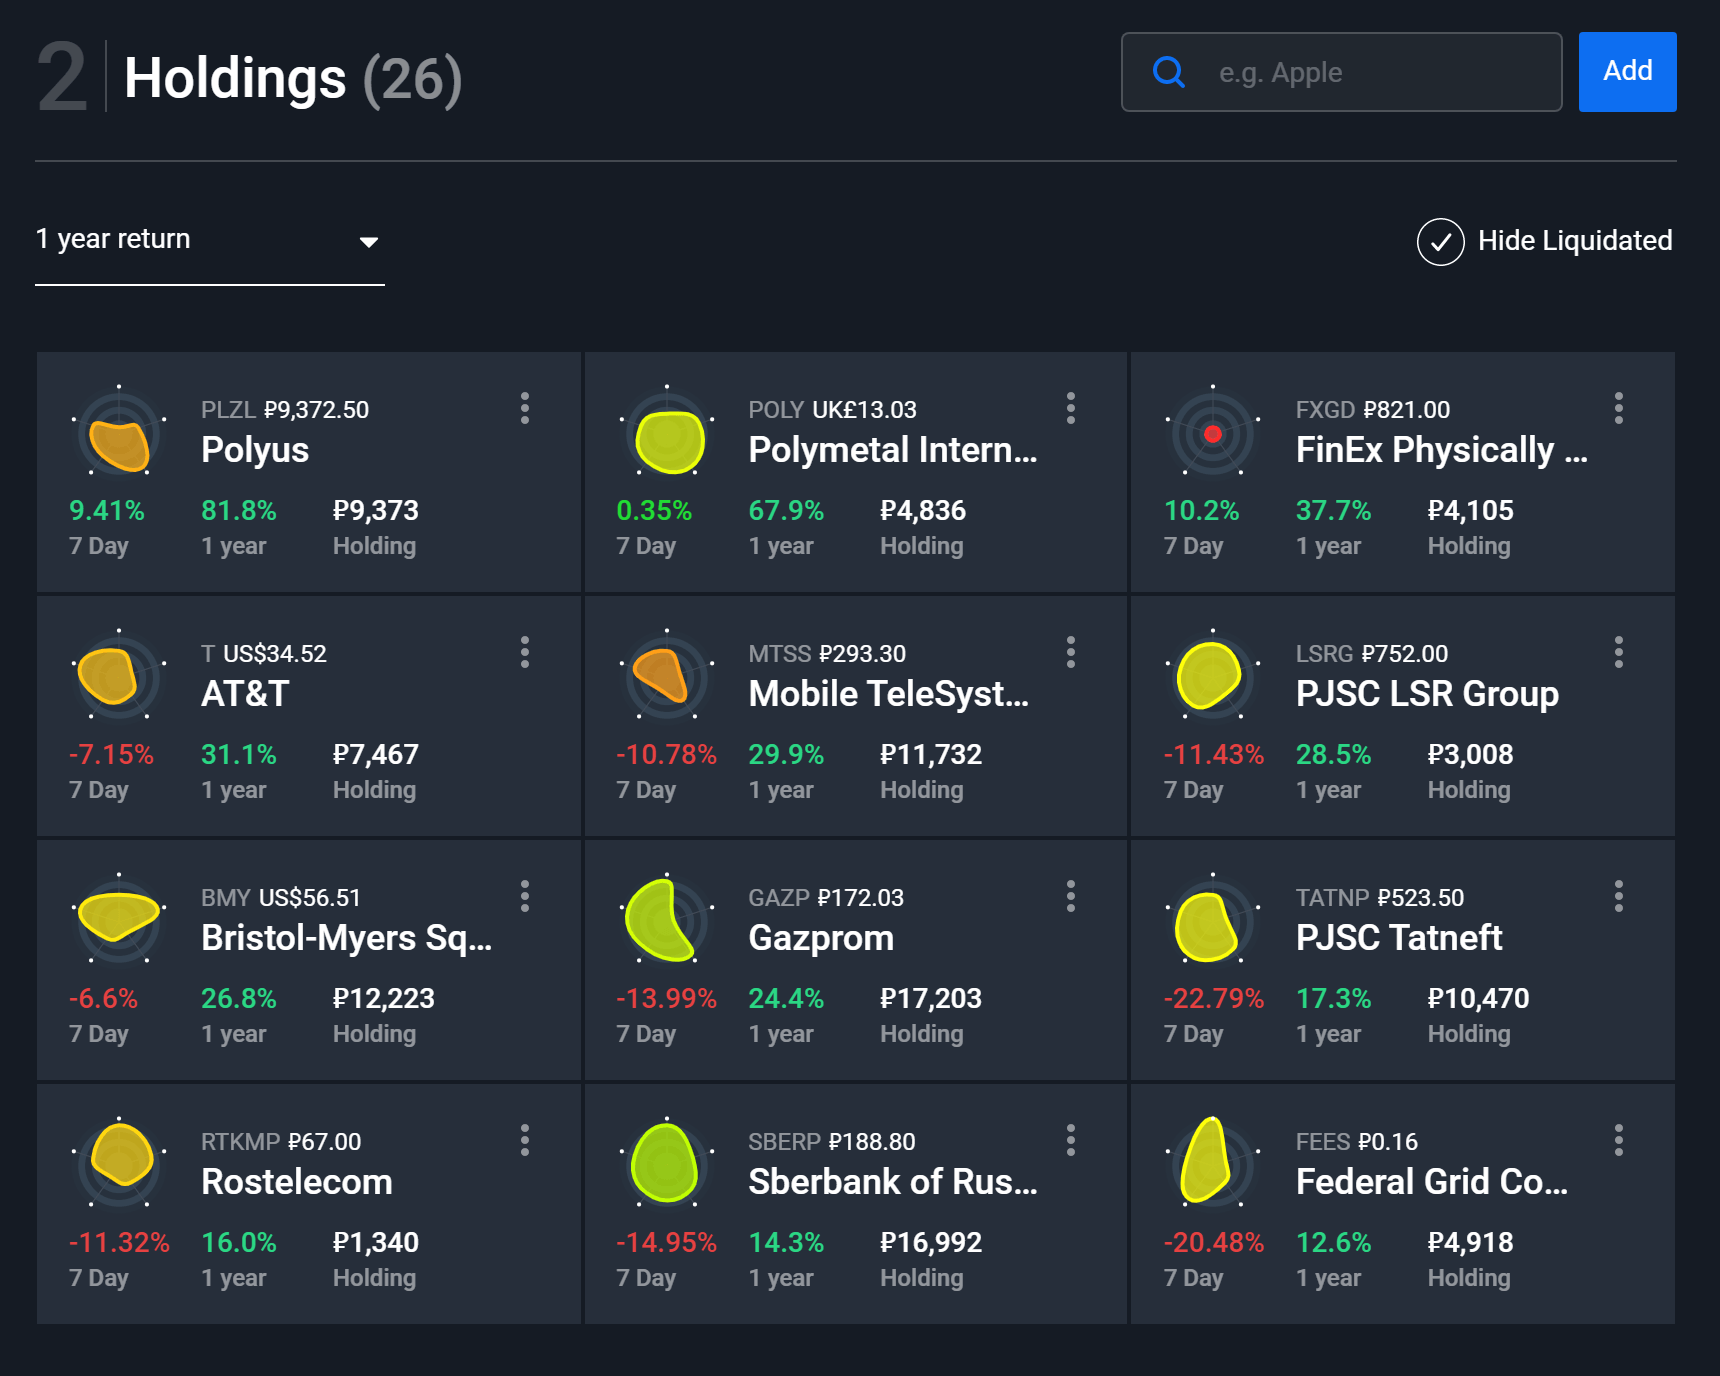Click the Polyus 81.8% 1 year return
The height and width of the screenshot is (1376, 1720).
pyautogui.click(x=239, y=511)
